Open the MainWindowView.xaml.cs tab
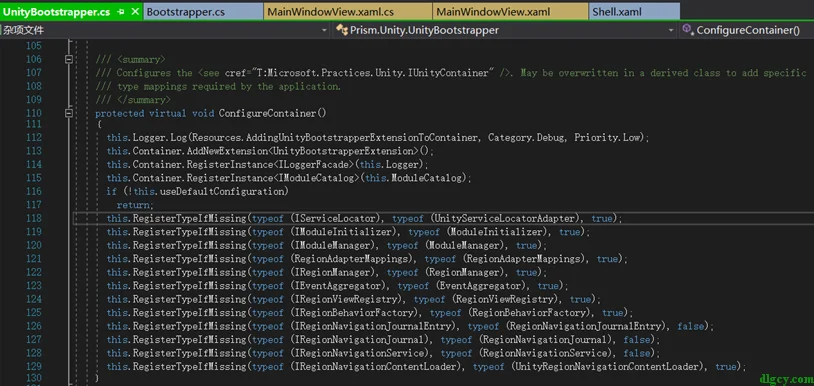The width and height of the screenshot is (814, 386). point(348,11)
